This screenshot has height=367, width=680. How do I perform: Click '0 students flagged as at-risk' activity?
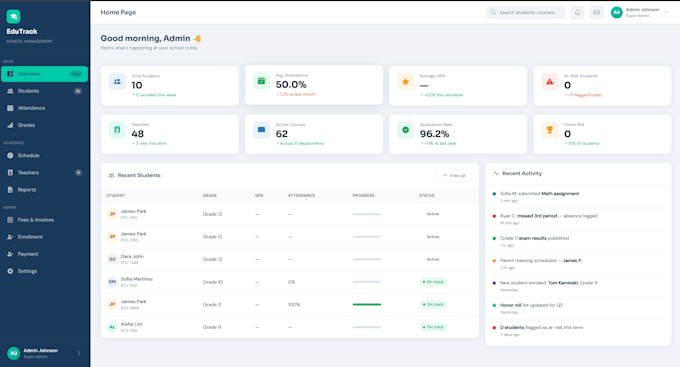click(578, 331)
